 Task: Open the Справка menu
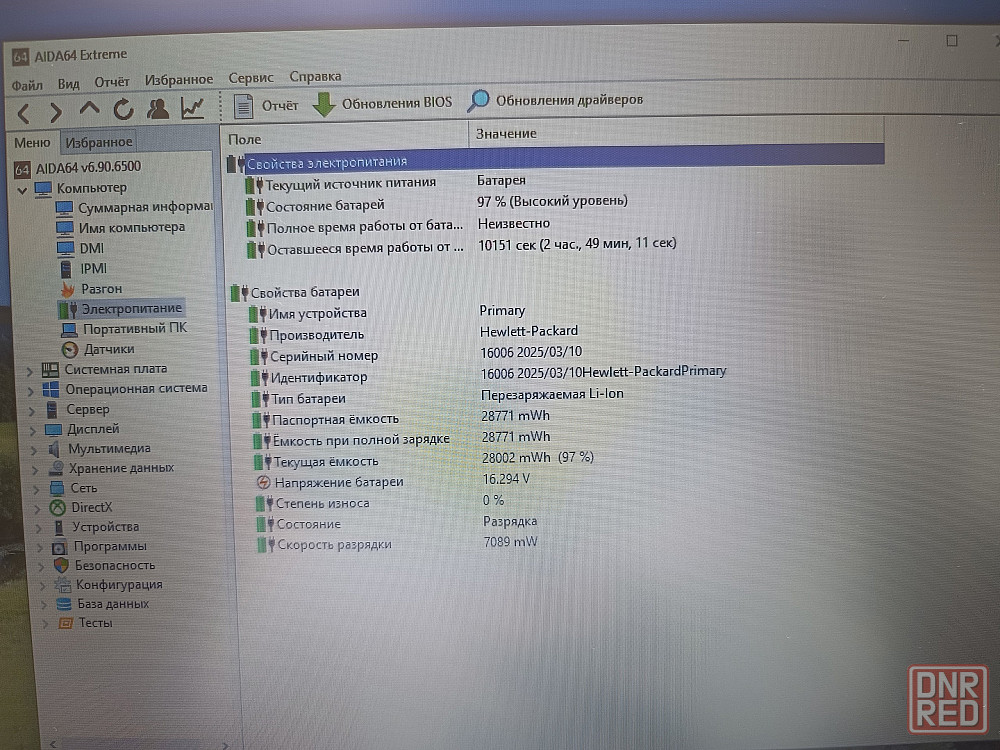pos(315,77)
